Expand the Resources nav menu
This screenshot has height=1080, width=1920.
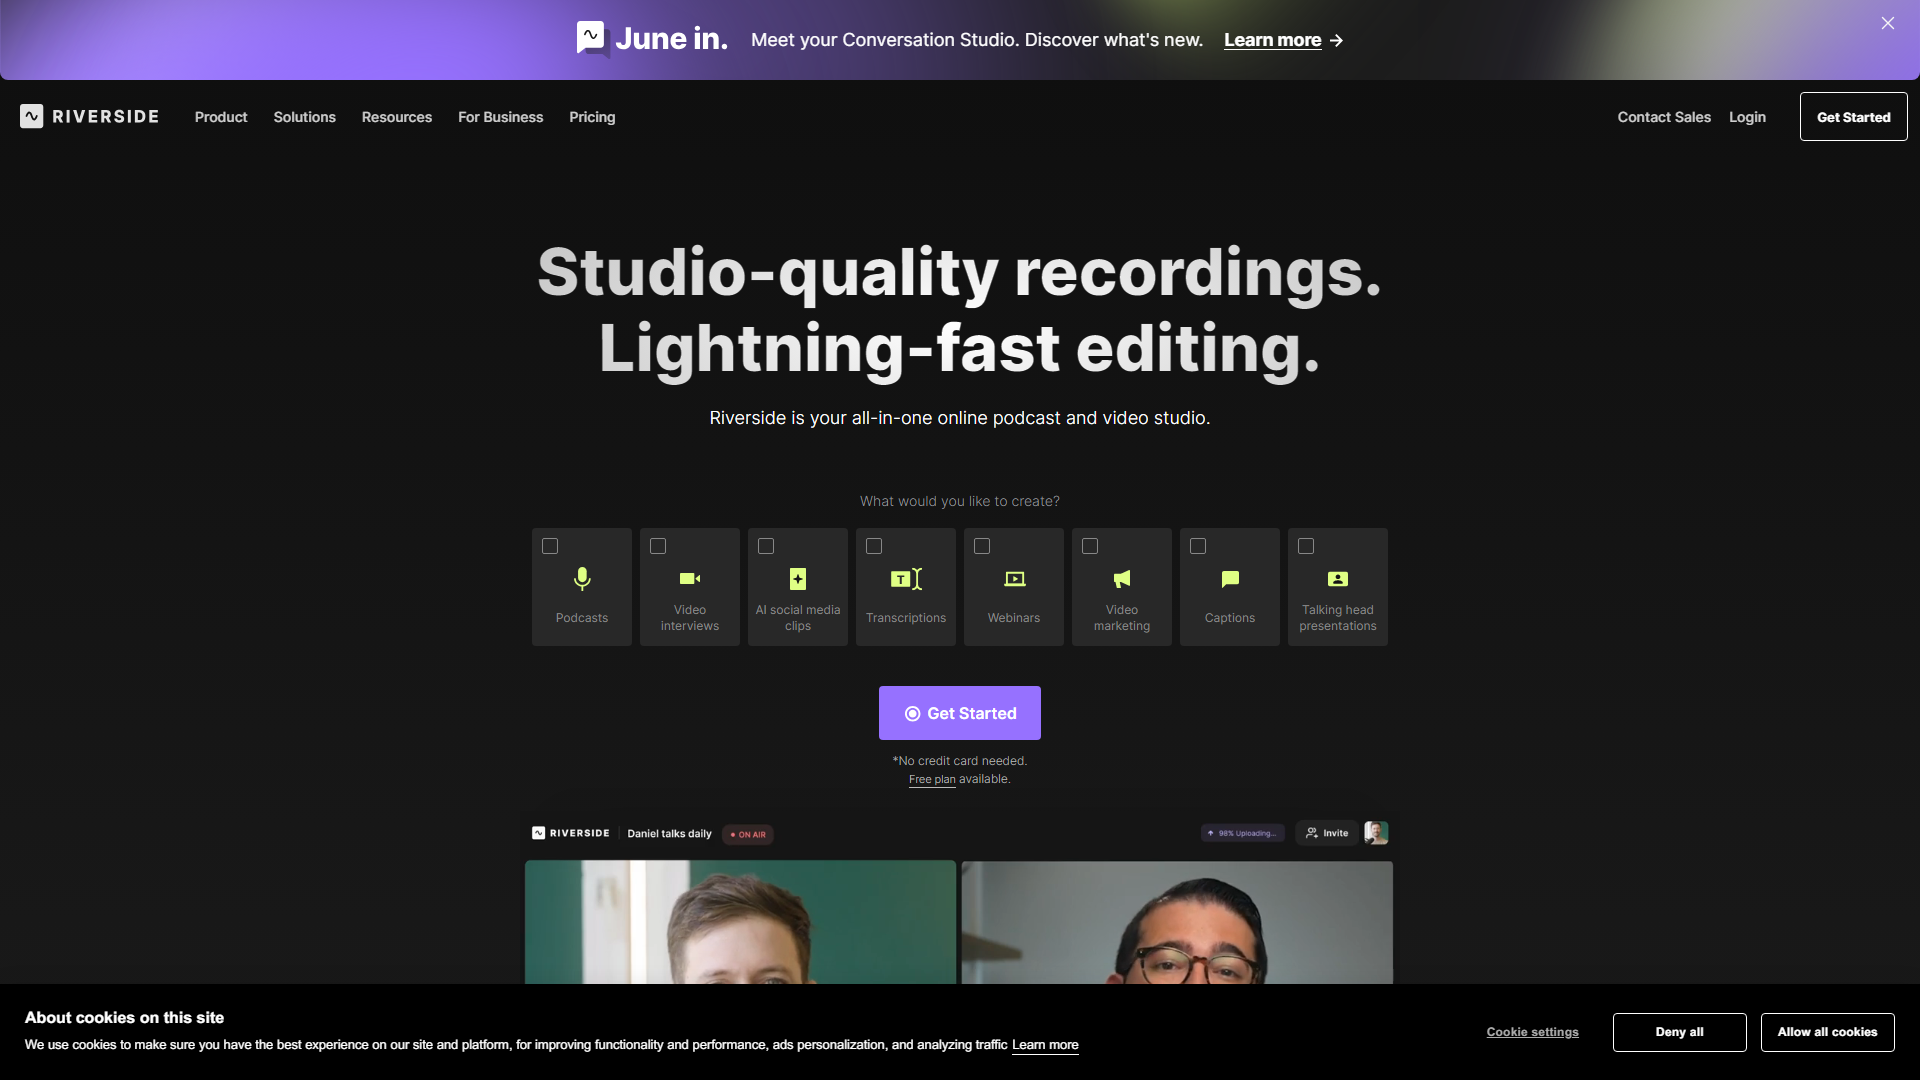[x=397, y=117]
